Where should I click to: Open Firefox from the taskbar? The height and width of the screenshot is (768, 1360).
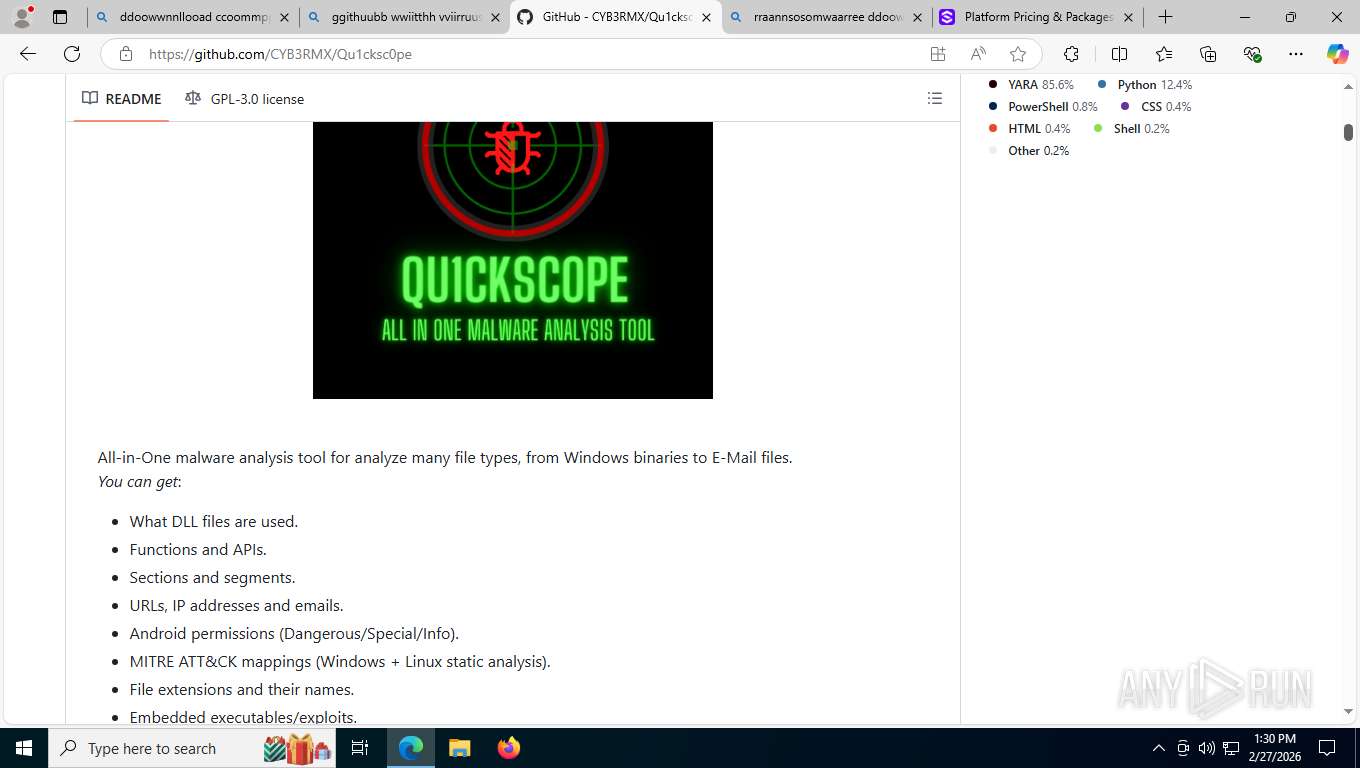[x=509, y=748]
